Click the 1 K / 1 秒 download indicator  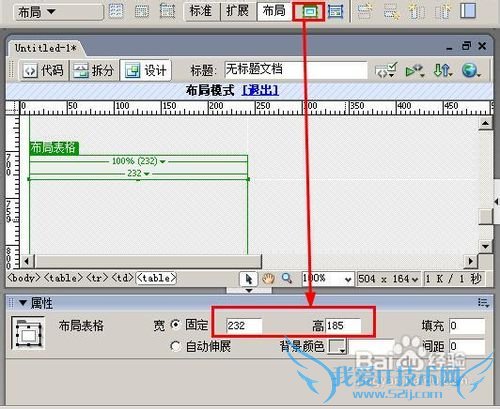click(455, 279)
